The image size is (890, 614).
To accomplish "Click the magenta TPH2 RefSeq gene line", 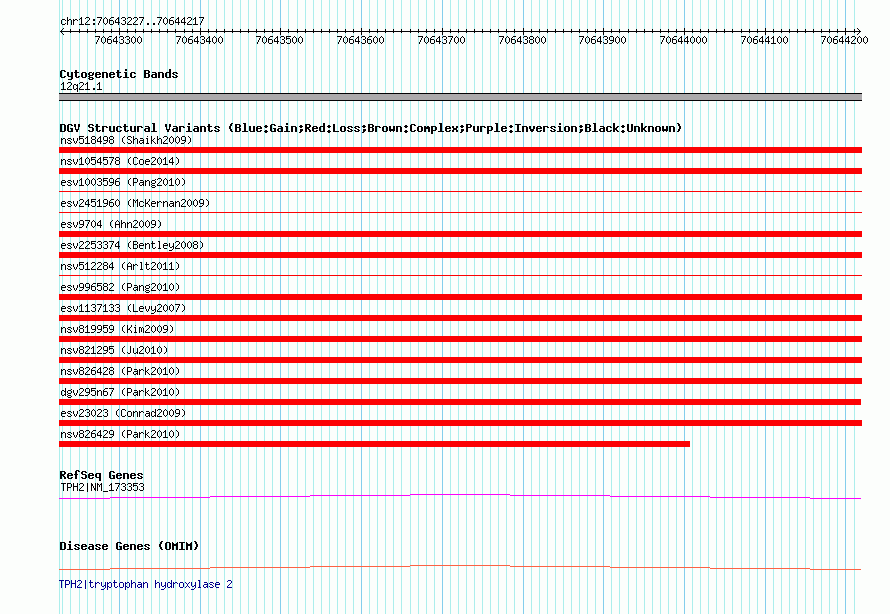I will click(x=460, y=496).
